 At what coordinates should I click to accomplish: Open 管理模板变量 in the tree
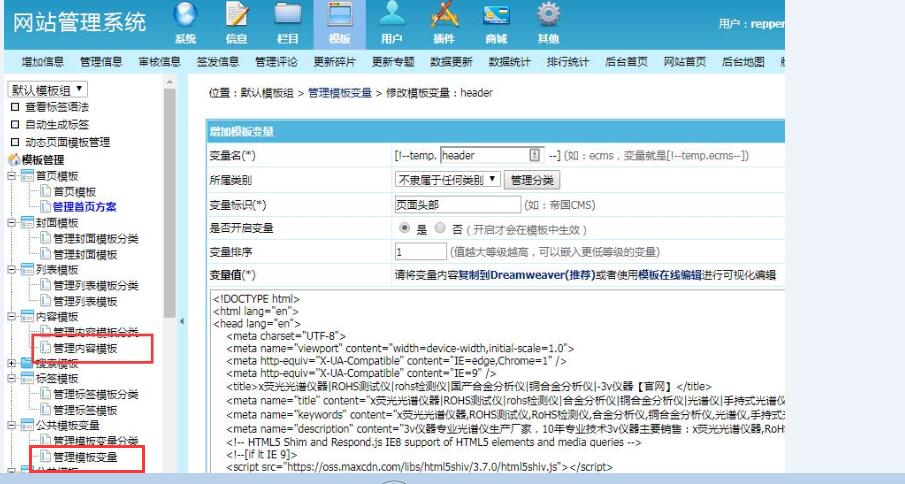tap(85, 457)
